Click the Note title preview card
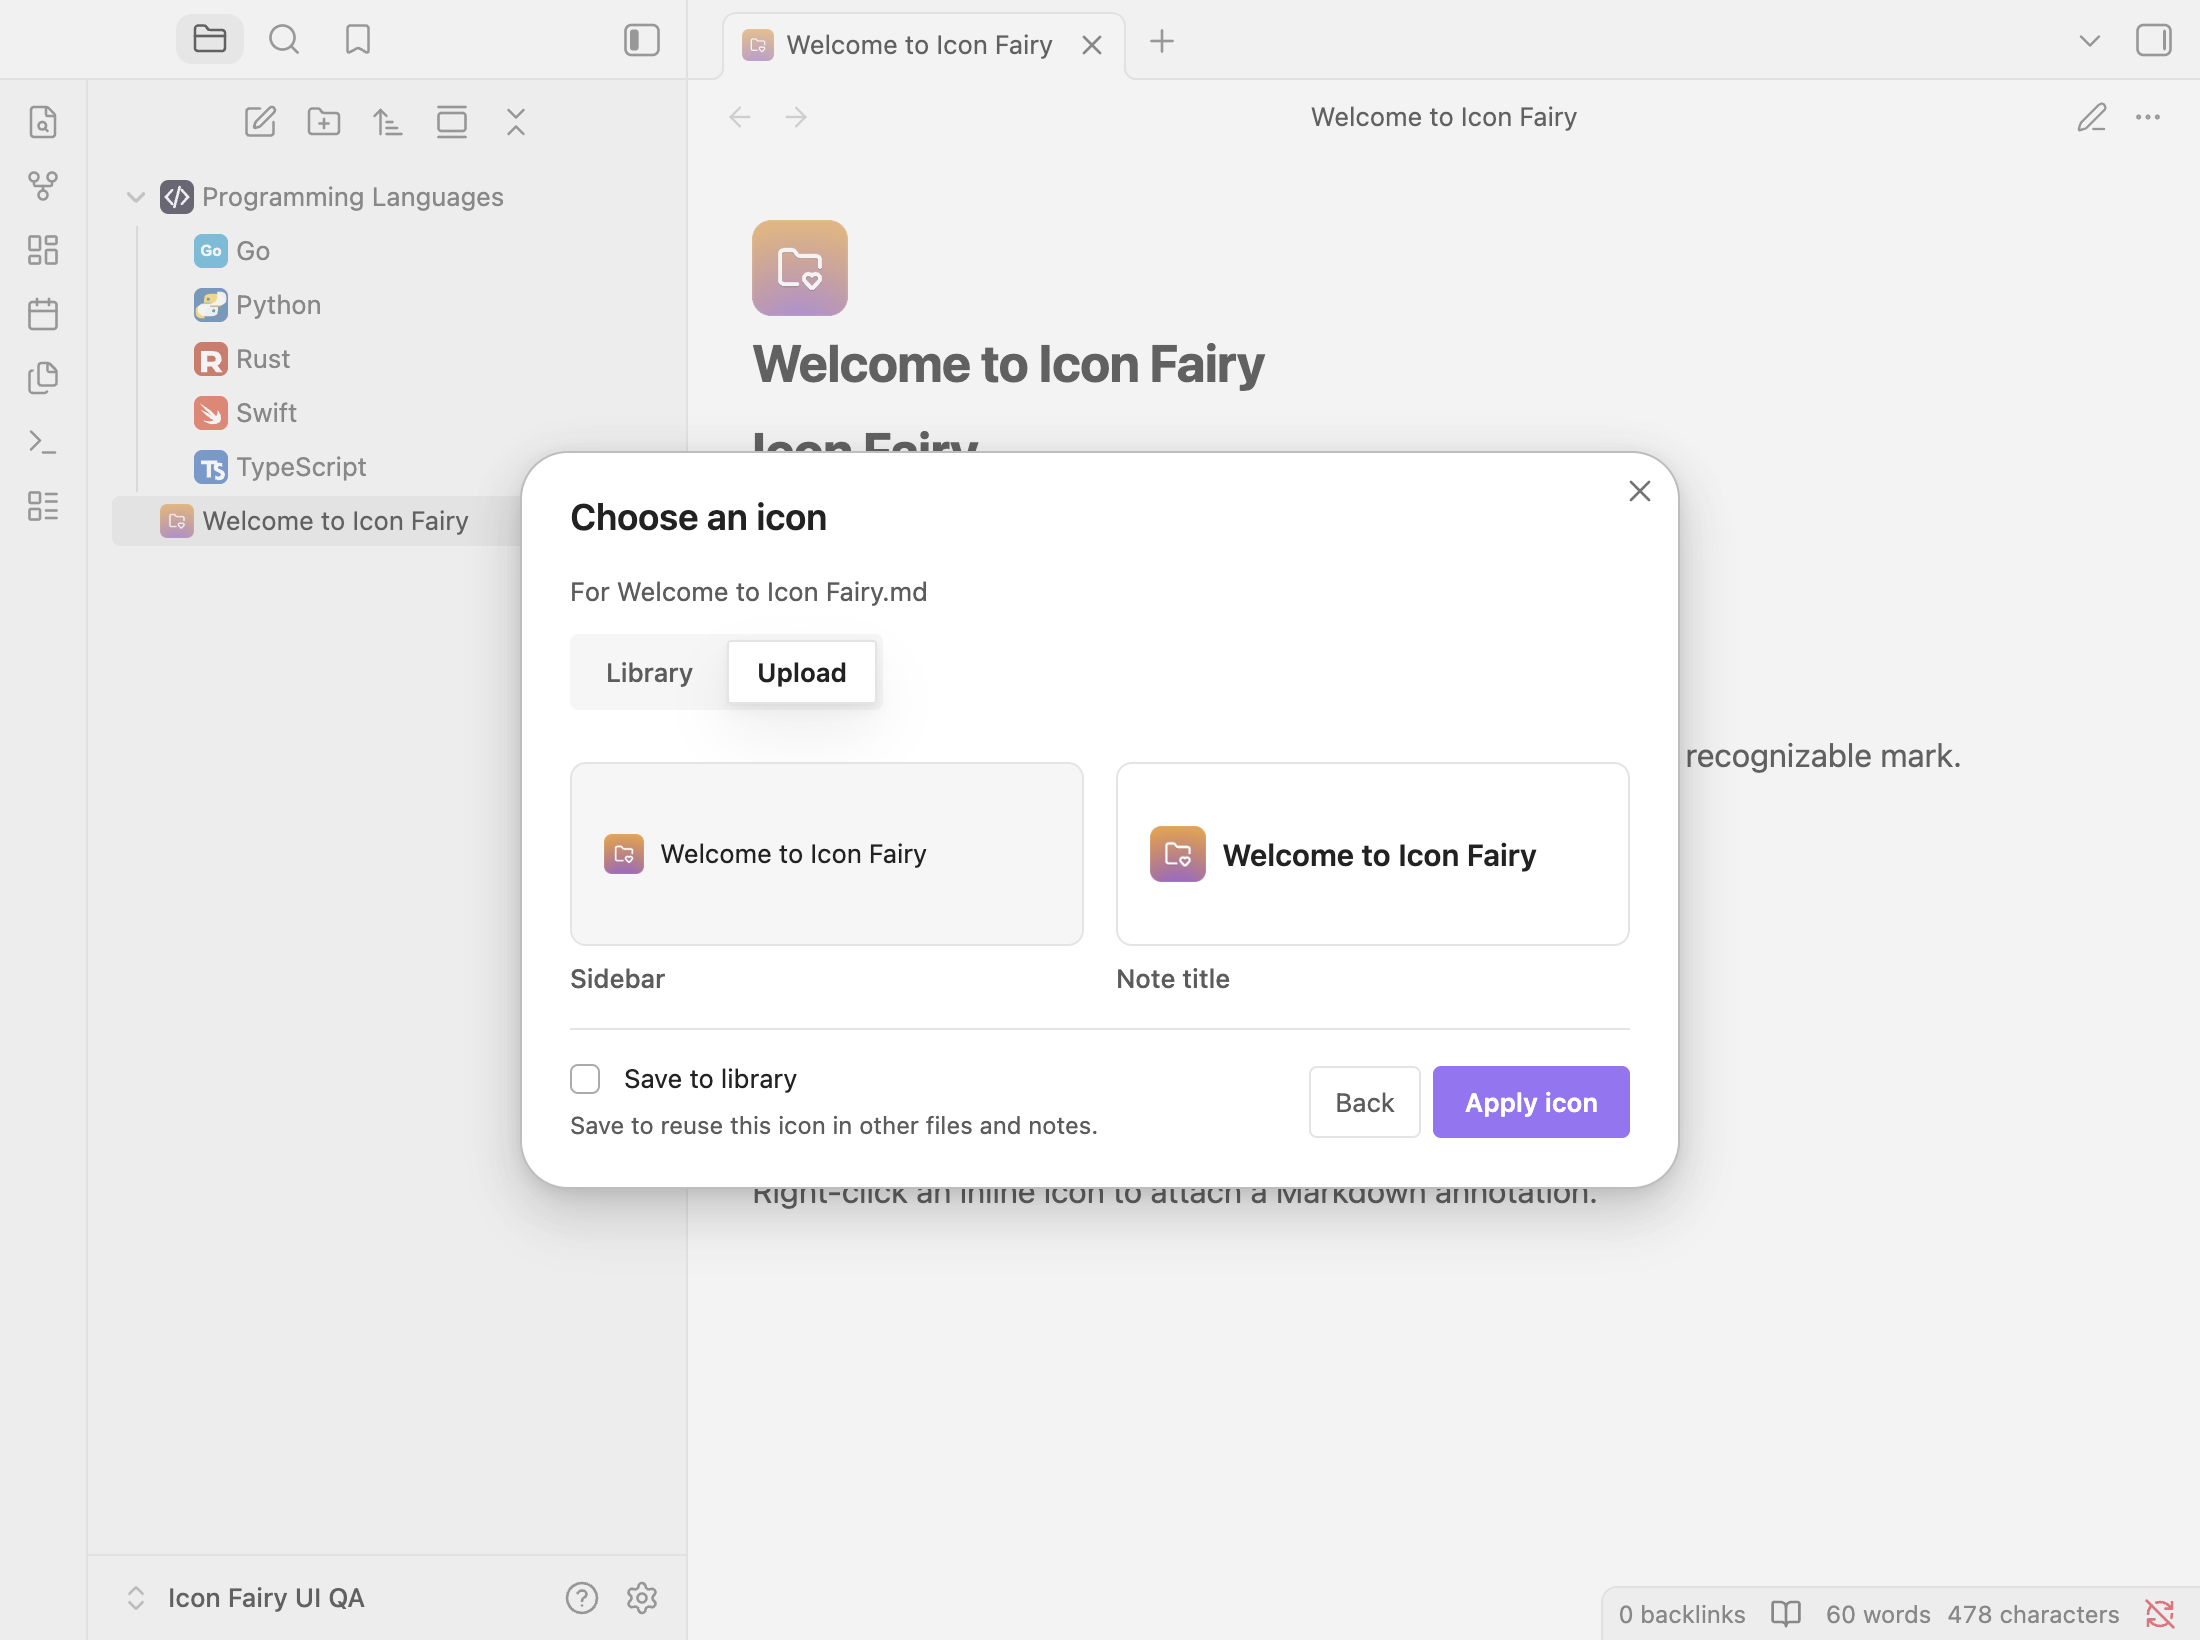Image resolution: width=2200 pixels, height=1640 pixels. (1373, 854)
